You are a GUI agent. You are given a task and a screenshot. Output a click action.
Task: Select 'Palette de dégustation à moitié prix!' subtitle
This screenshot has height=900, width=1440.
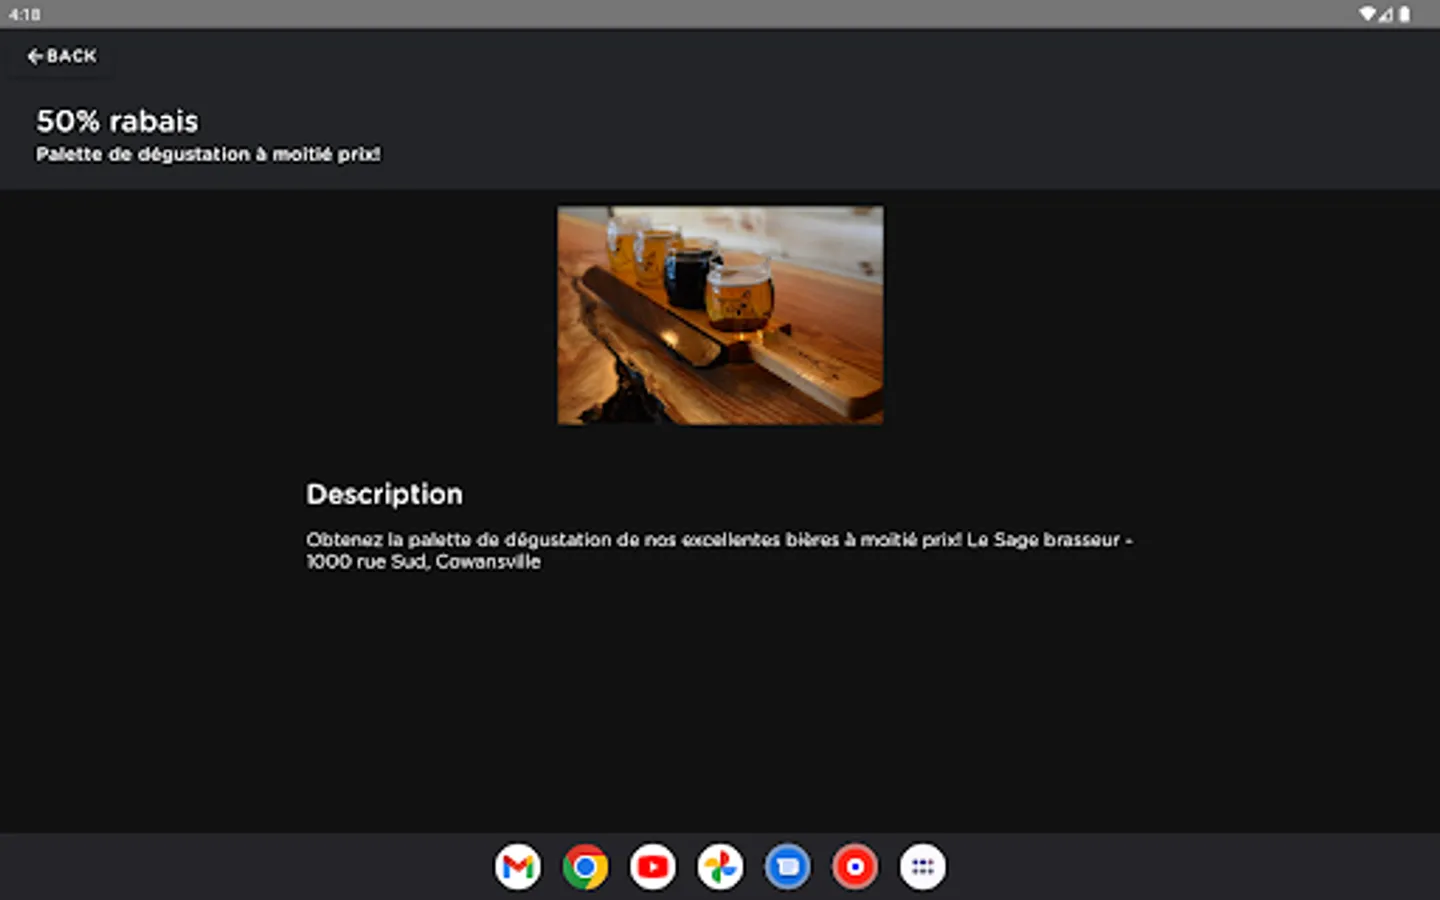click(208, 154)
